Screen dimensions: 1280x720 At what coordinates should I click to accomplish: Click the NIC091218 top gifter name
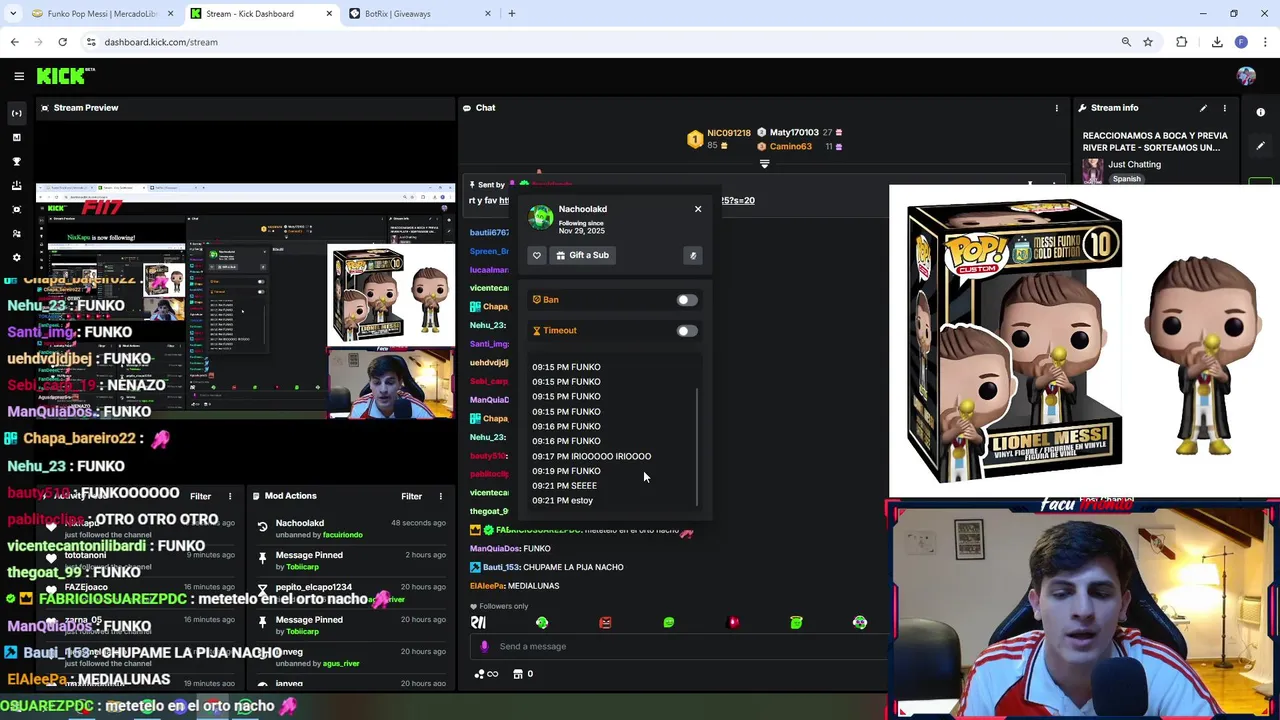[x=728, y=133]
